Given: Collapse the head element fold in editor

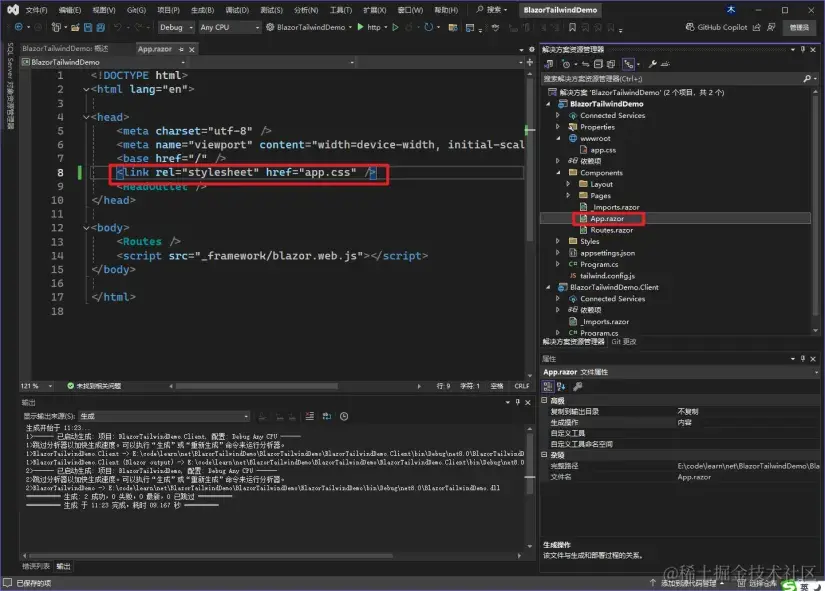Looking at the screenshot, I should (x=86, y=117).
